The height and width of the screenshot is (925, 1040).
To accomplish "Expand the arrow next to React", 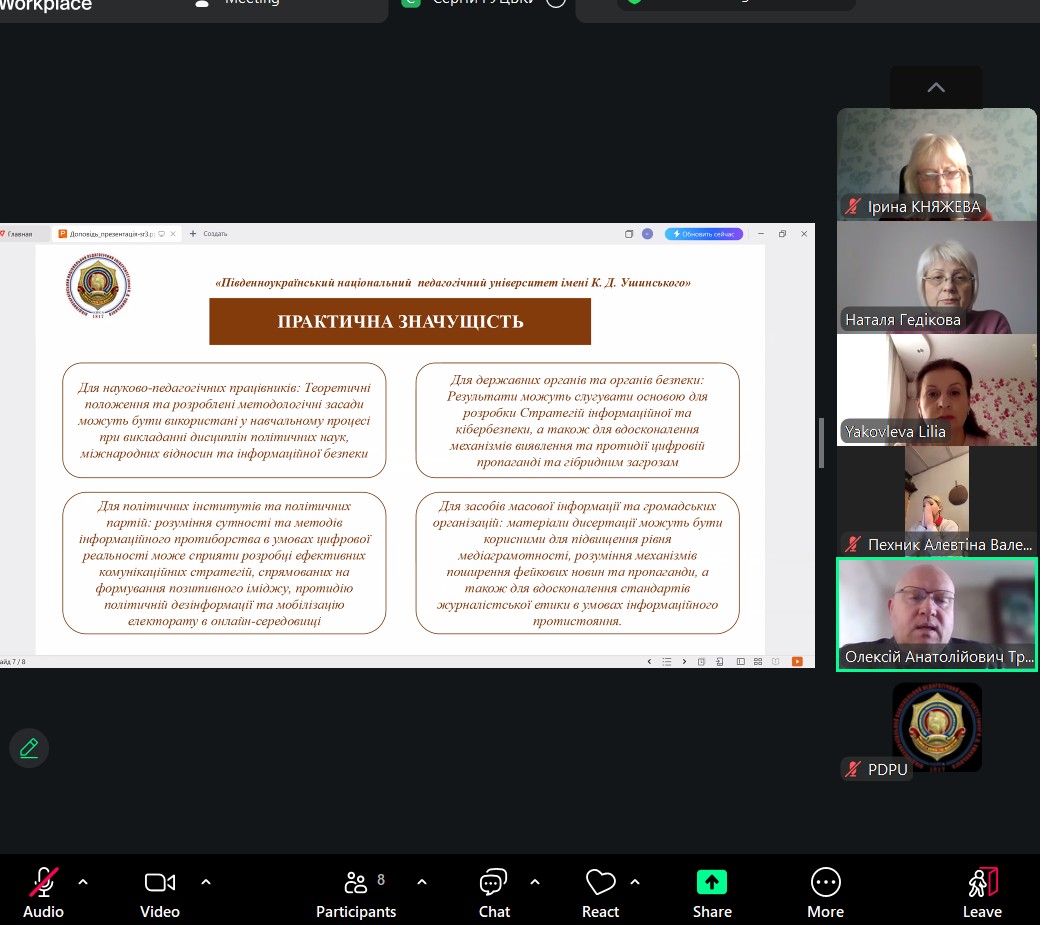I will [x=635, y=882].
